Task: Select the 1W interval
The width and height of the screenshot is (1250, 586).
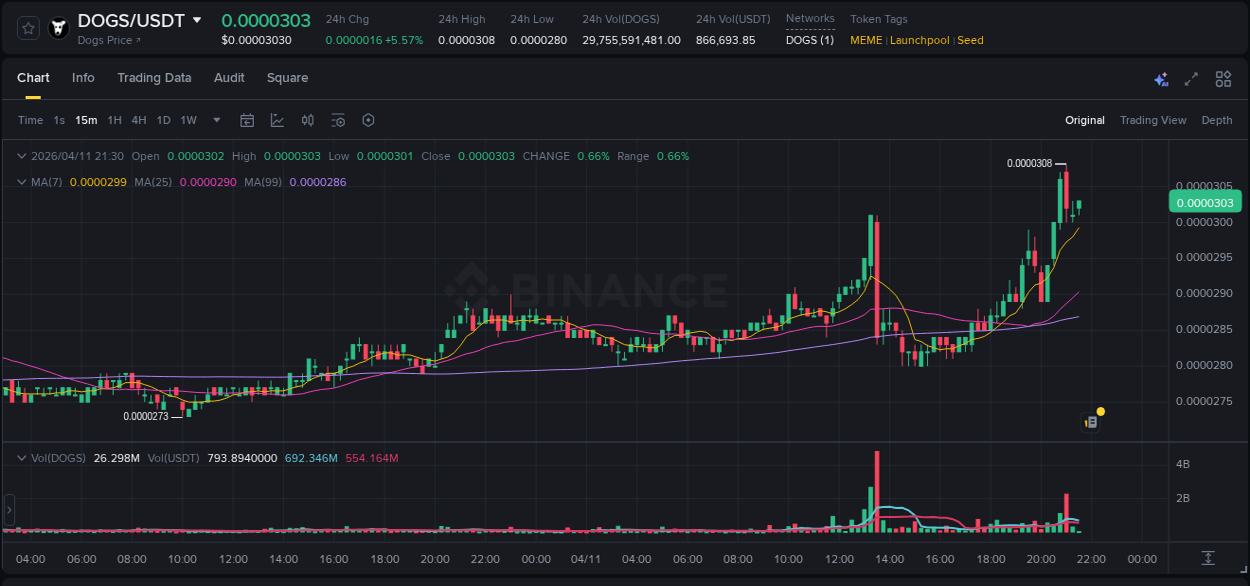Action: [188, 120]
